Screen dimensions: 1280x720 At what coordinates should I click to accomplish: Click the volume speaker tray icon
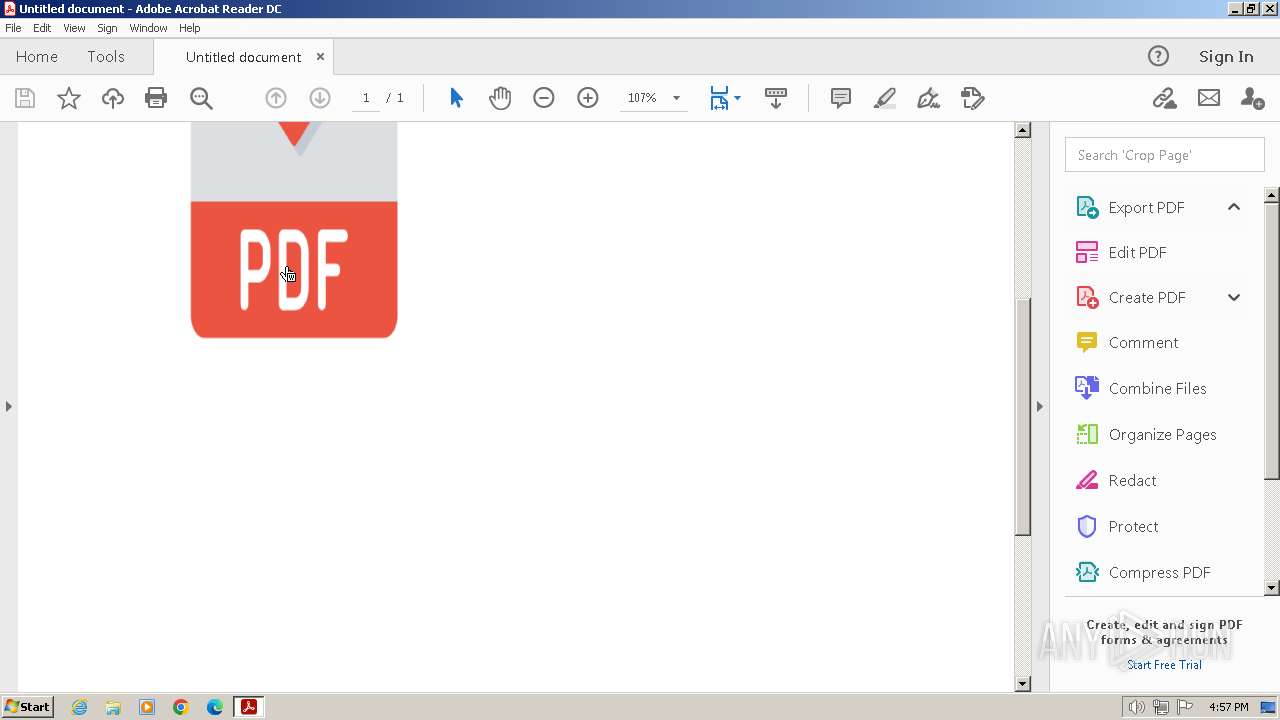pyautogui.click(x=1136, y=707)
